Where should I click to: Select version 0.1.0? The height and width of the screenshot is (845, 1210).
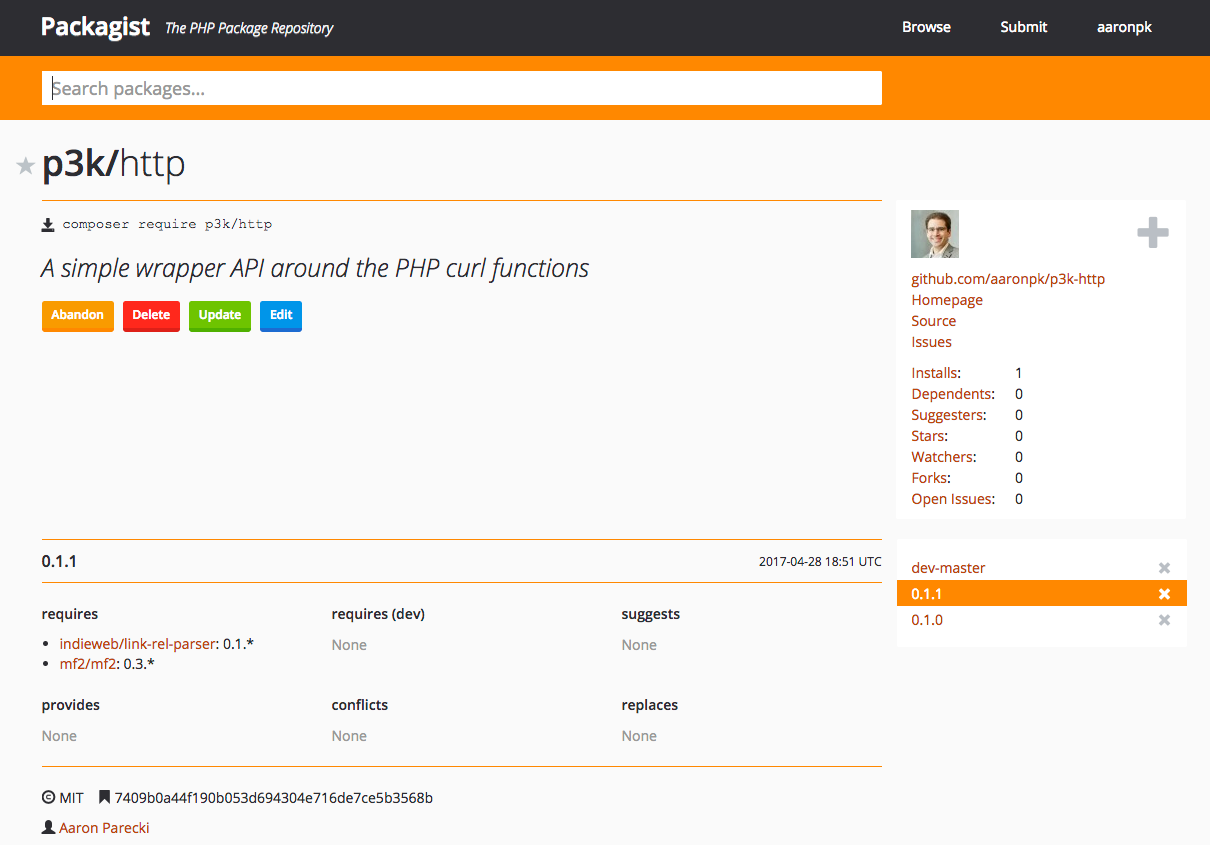point(927,620)
